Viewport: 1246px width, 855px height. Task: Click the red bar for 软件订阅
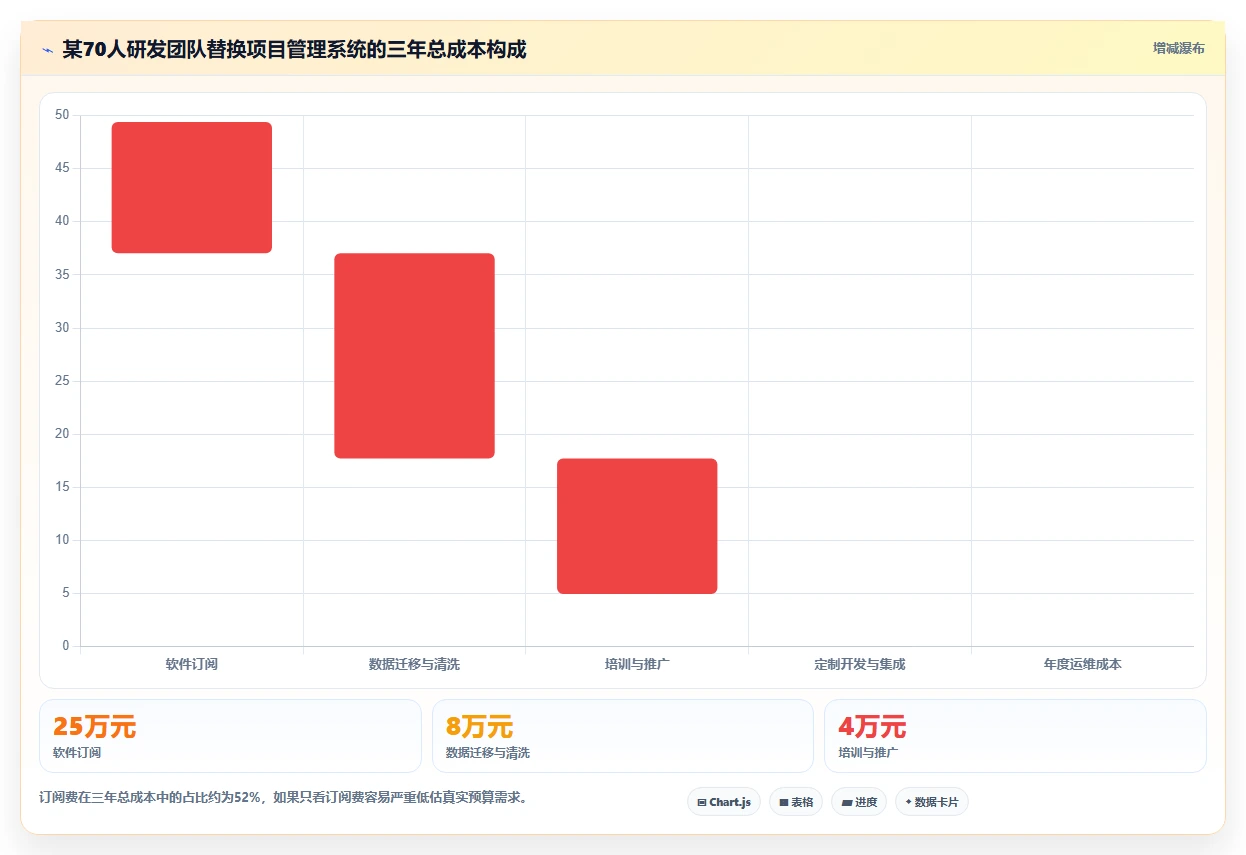pyautogui.click(x=192, y=187)
